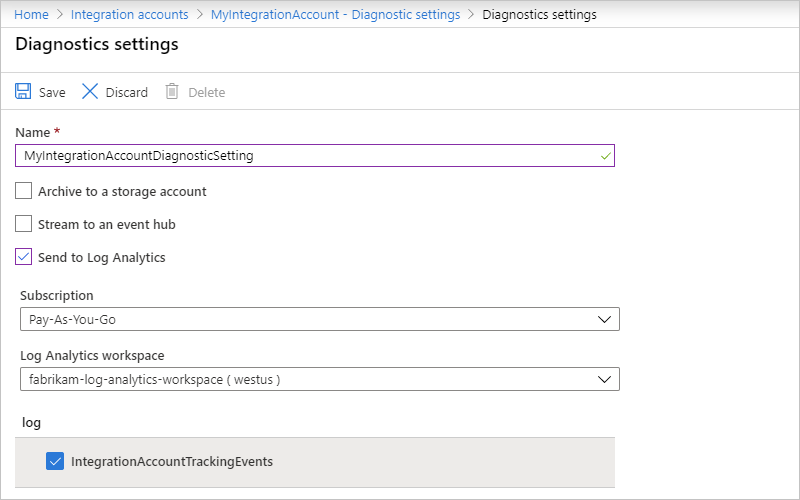
Task: Enable Archive to a storage account
Action: 24,191
